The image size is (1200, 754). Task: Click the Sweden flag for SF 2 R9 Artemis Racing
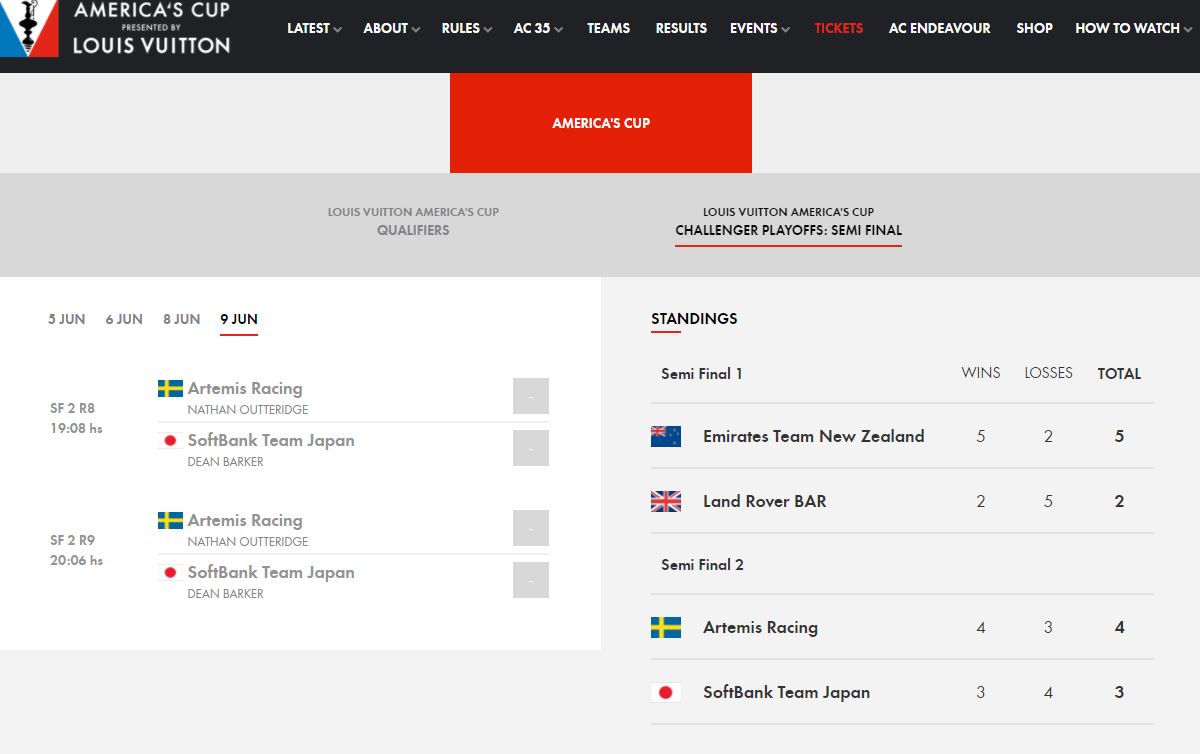[170, 521]
